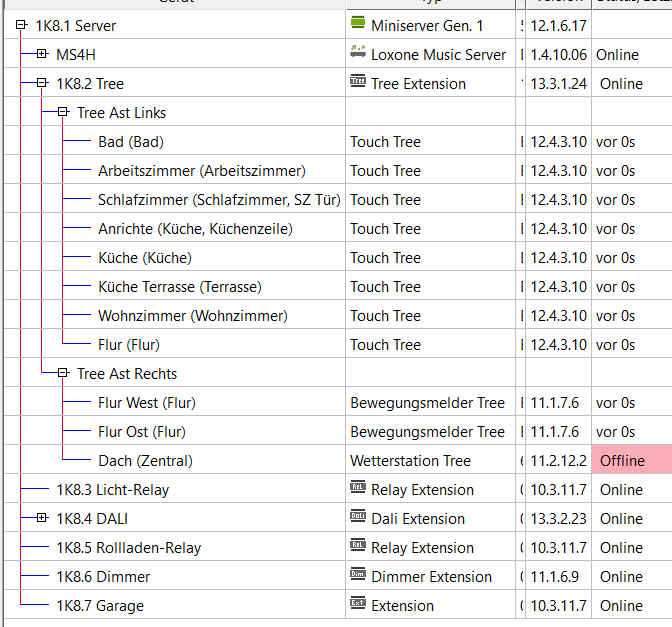Viewport: 672px width, 627px height.
Task: Click the Tree Extension icon
Action: click(x=358, y=83)
